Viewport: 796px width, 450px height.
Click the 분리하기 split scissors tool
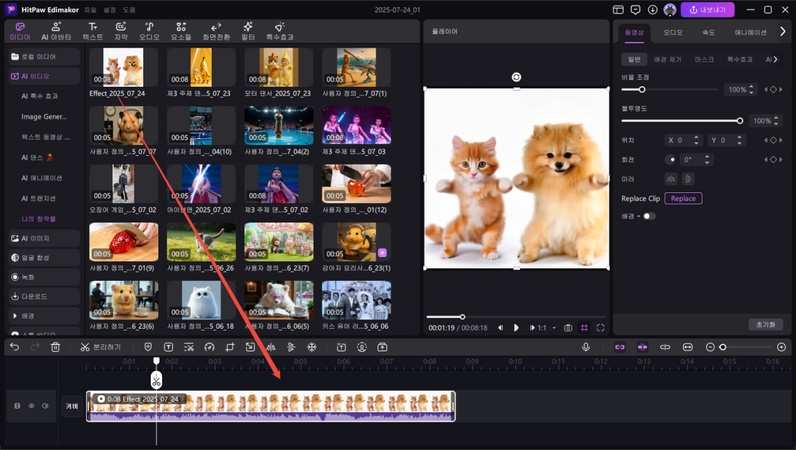[x=100, y=347]
